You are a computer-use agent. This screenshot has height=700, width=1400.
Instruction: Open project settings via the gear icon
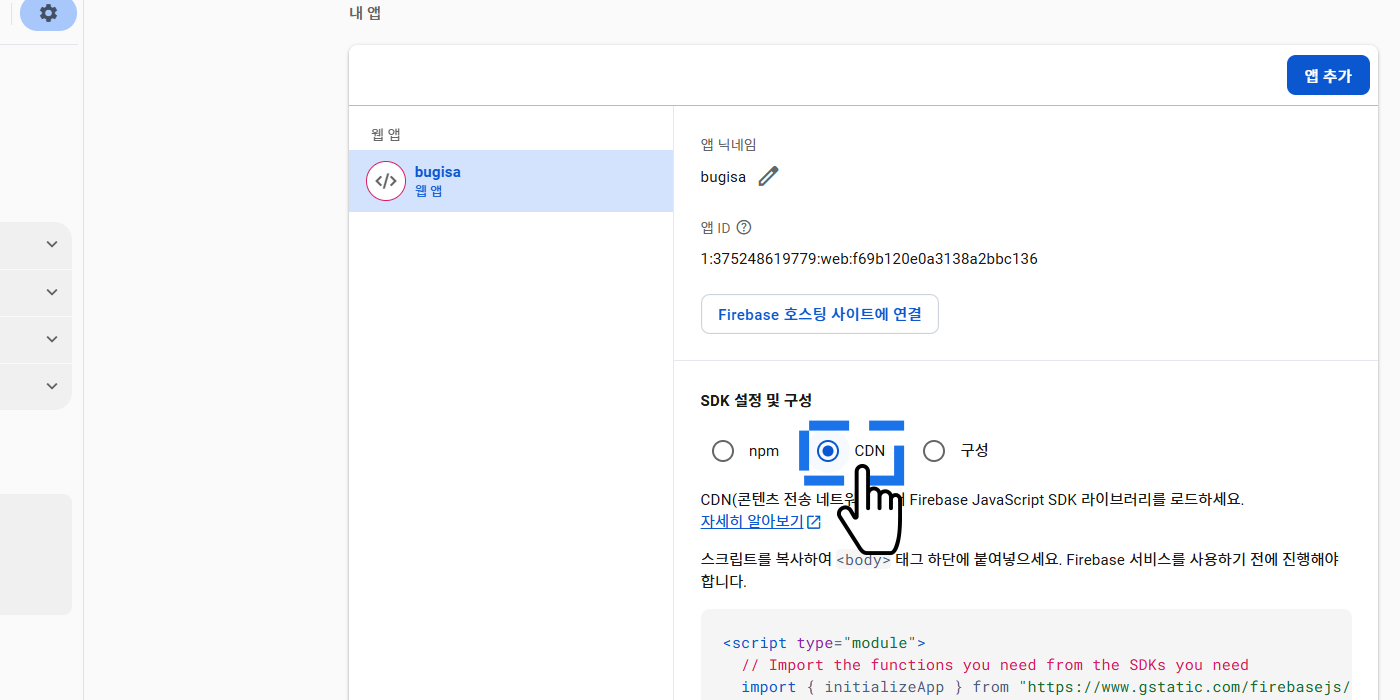(x=48, y=14)
